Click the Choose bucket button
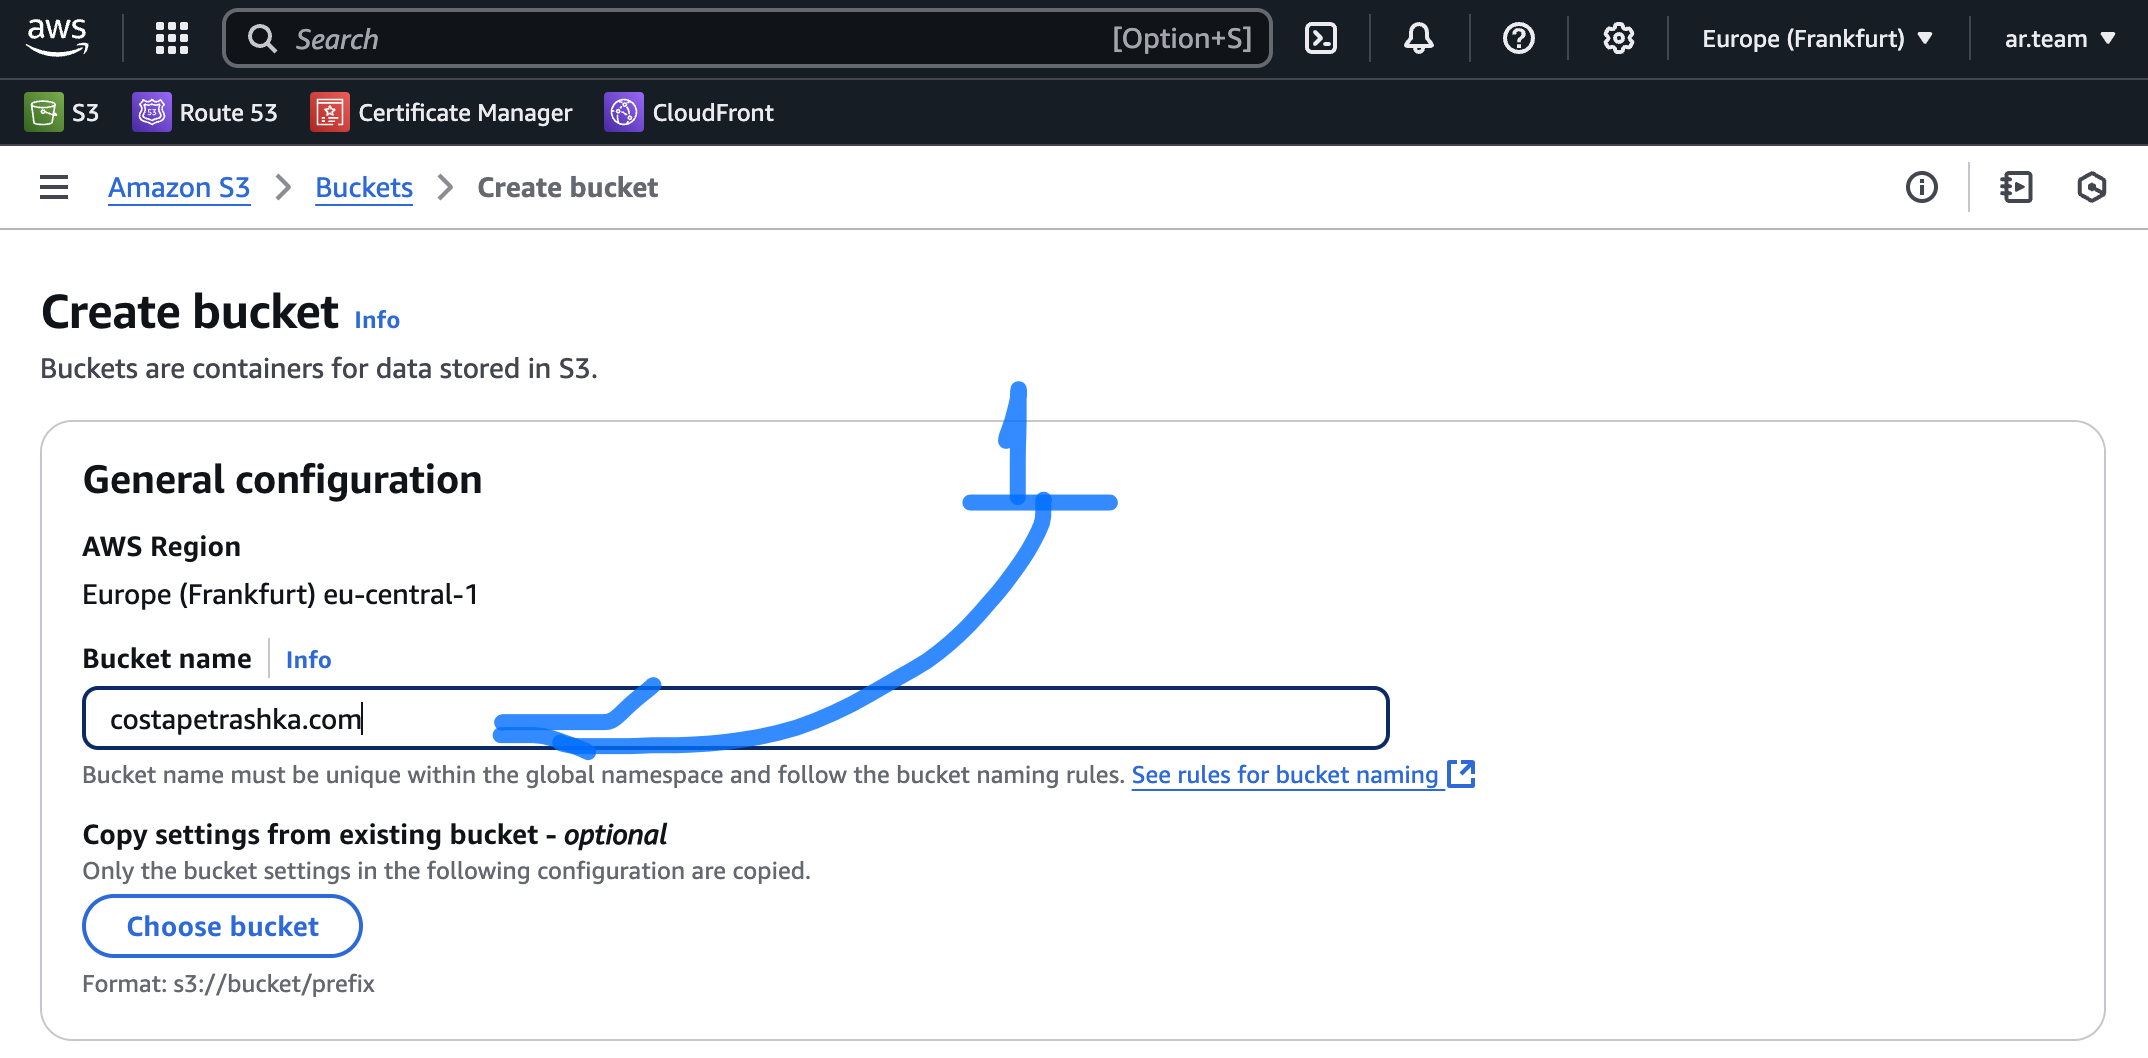This screenshot has height=1058, width=2148. coord(222,926)
